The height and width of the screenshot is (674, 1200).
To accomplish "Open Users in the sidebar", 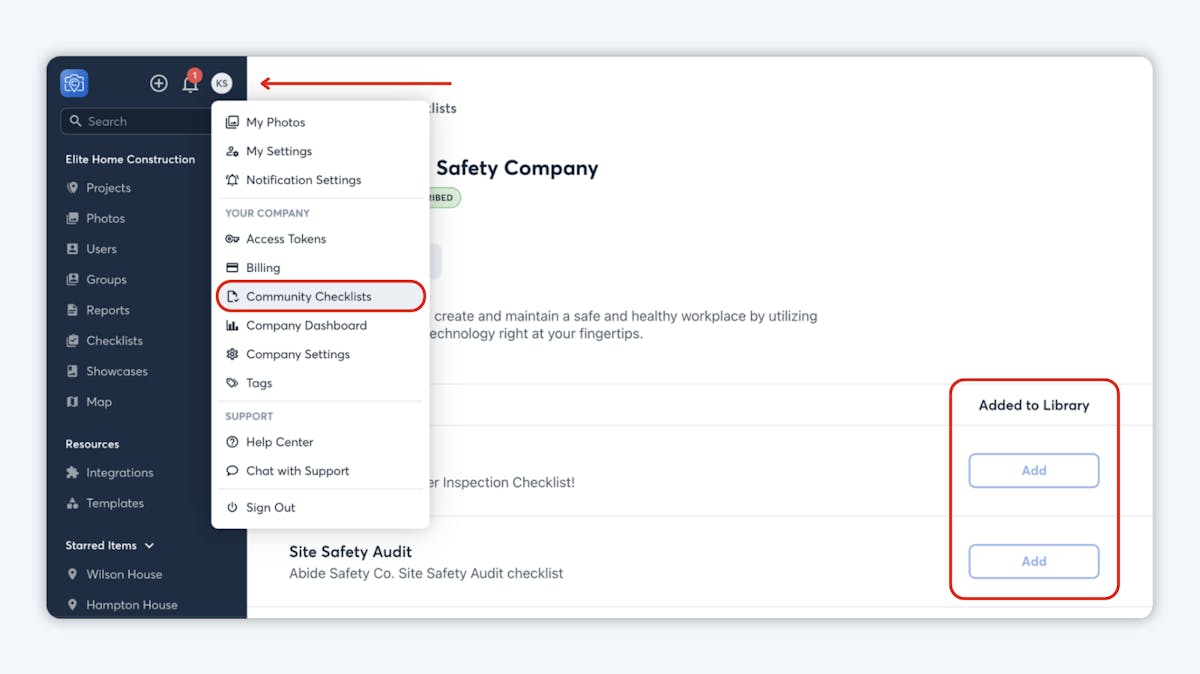I will [101, 249].
